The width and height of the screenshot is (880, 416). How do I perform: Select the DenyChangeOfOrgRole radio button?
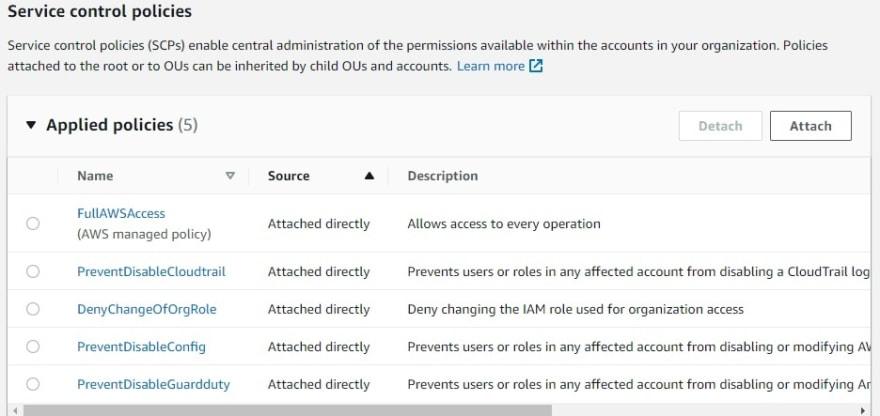[33, 309]
